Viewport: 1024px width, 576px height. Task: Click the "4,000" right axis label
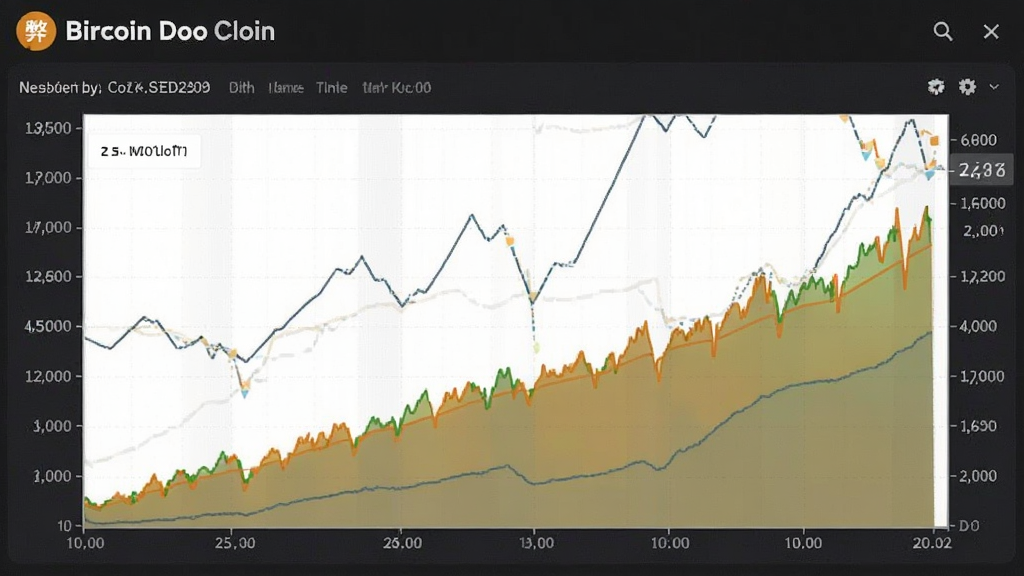tap(978, 326)
